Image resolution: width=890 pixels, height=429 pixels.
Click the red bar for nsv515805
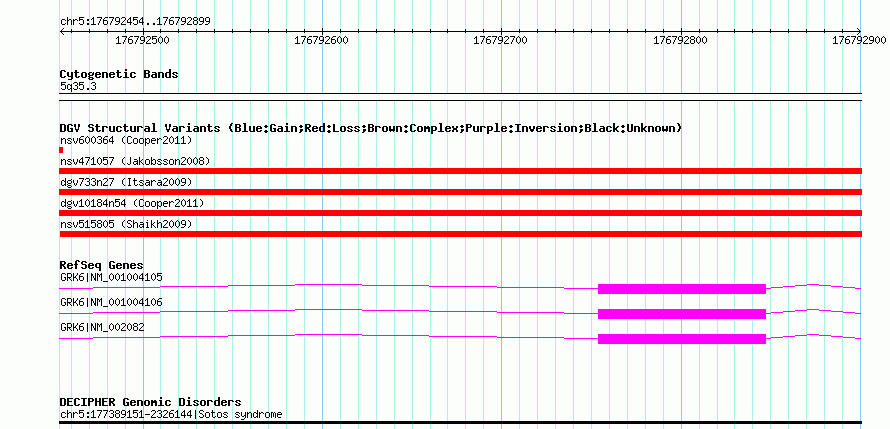click(x=460, y=234)
